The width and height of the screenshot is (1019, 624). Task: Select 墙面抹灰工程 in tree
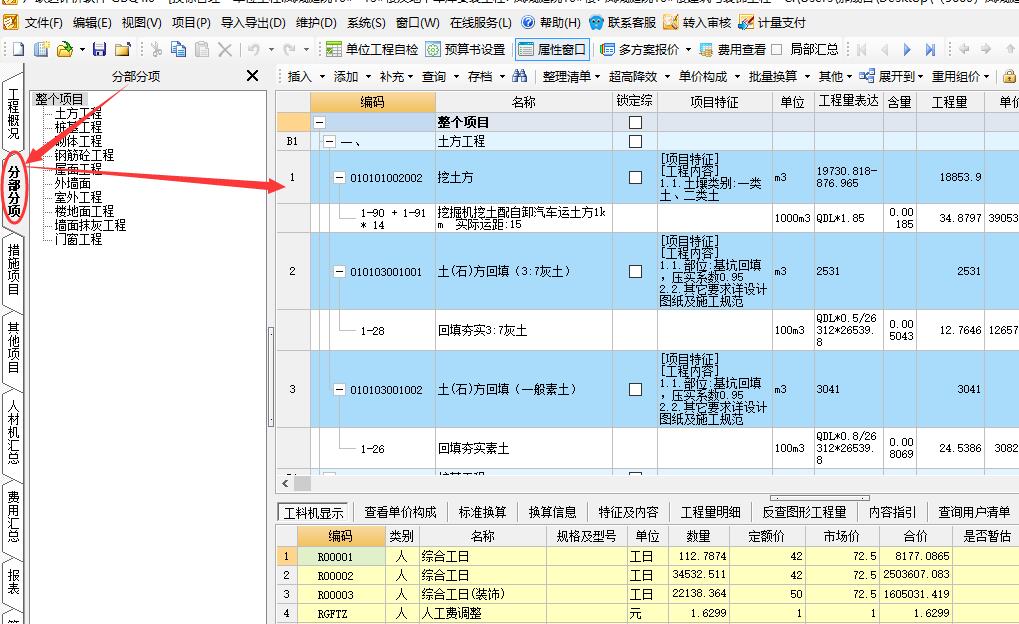coord(90,226)
